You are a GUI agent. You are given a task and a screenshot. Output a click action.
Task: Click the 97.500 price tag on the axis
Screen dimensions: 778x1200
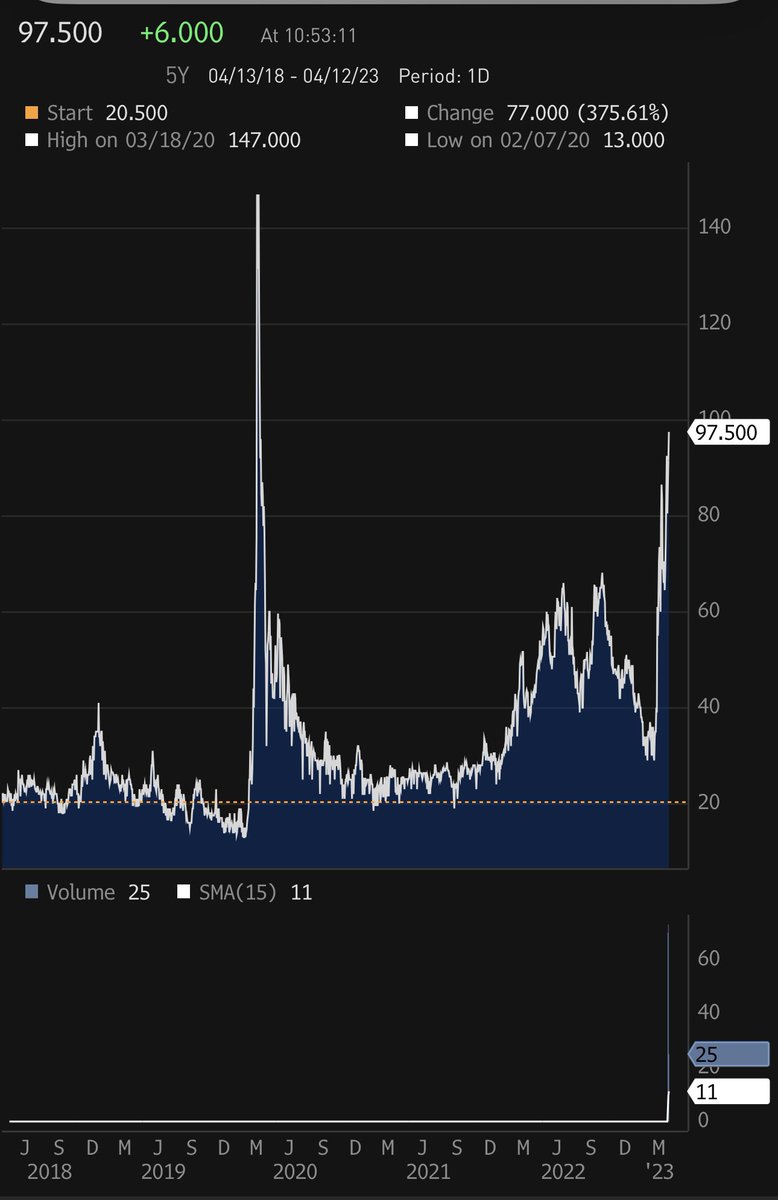(x=730, y=433)
